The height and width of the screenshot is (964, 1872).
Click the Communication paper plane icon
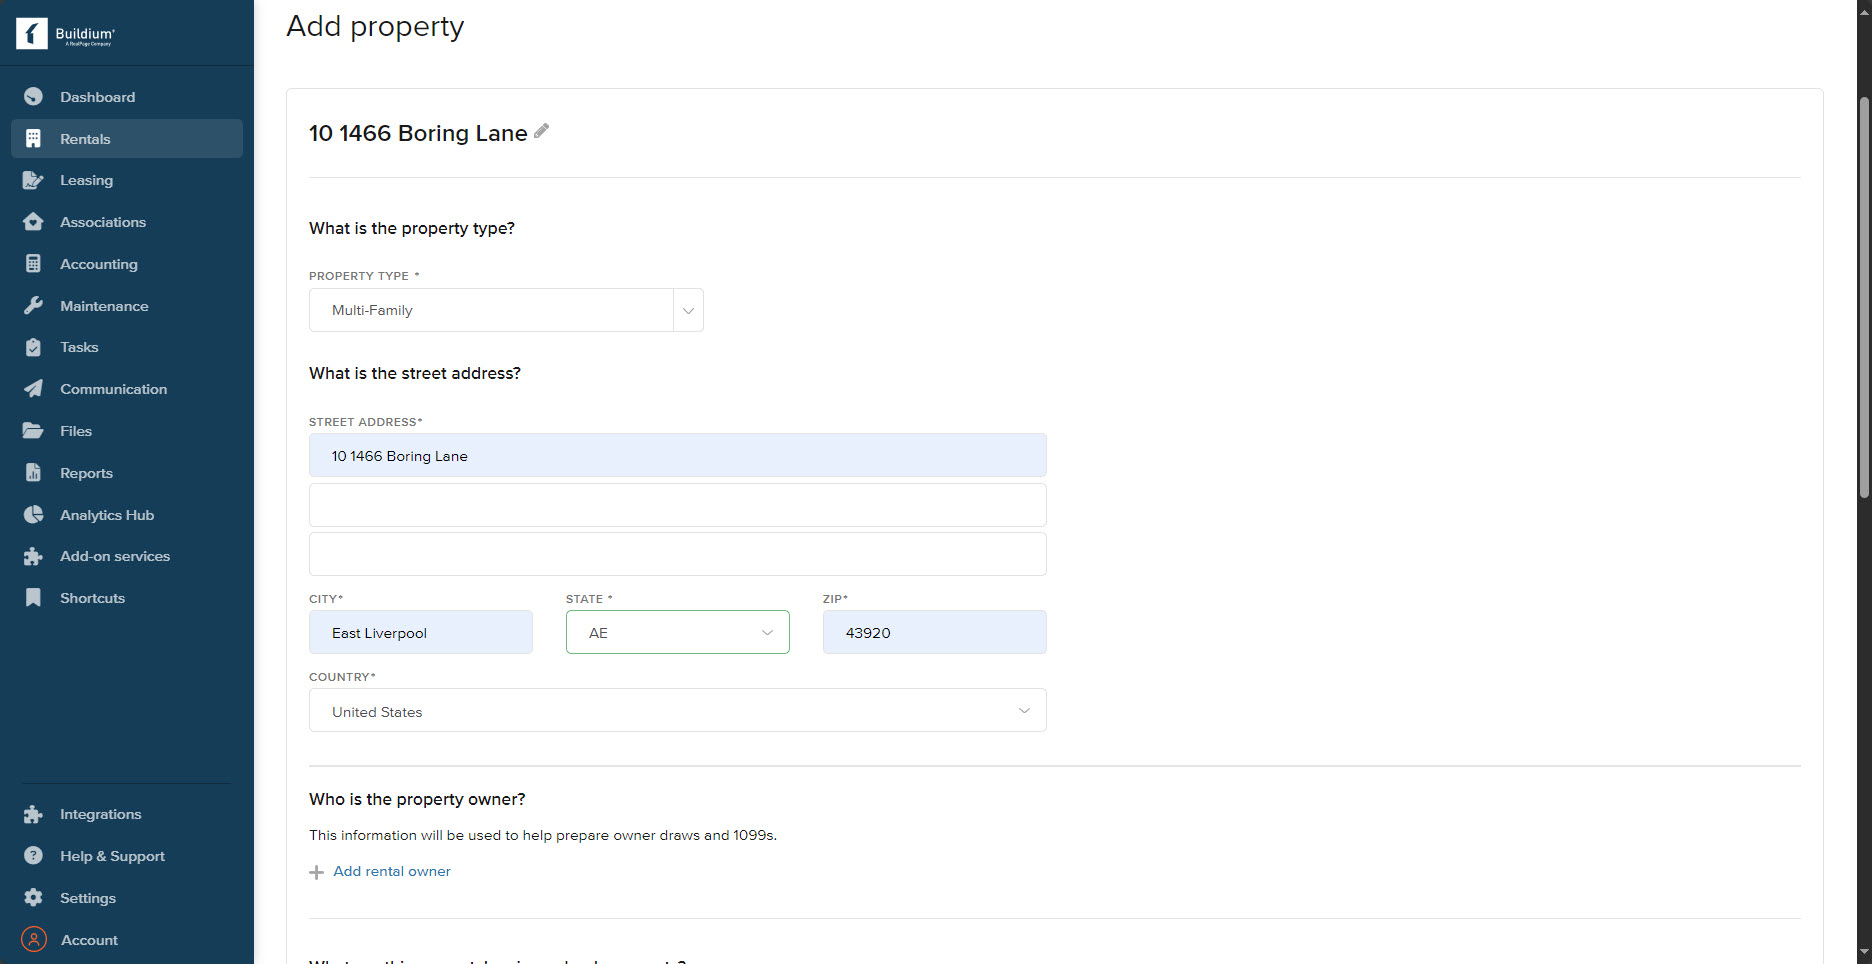pos(33,389)
